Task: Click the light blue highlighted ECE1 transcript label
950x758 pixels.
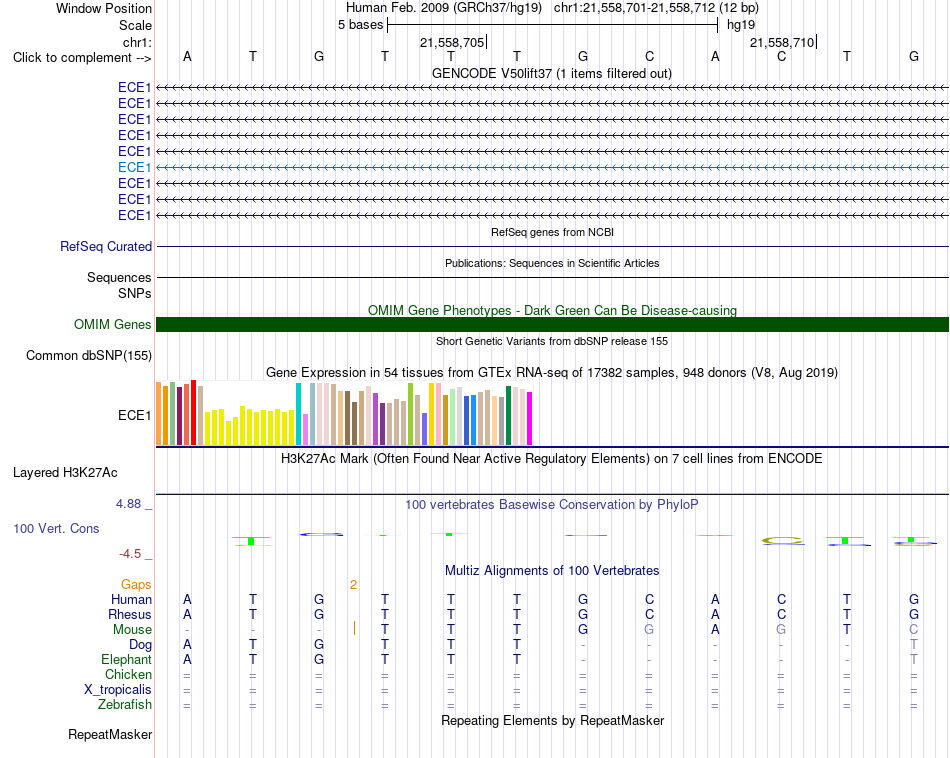Action: click(135, 167)
